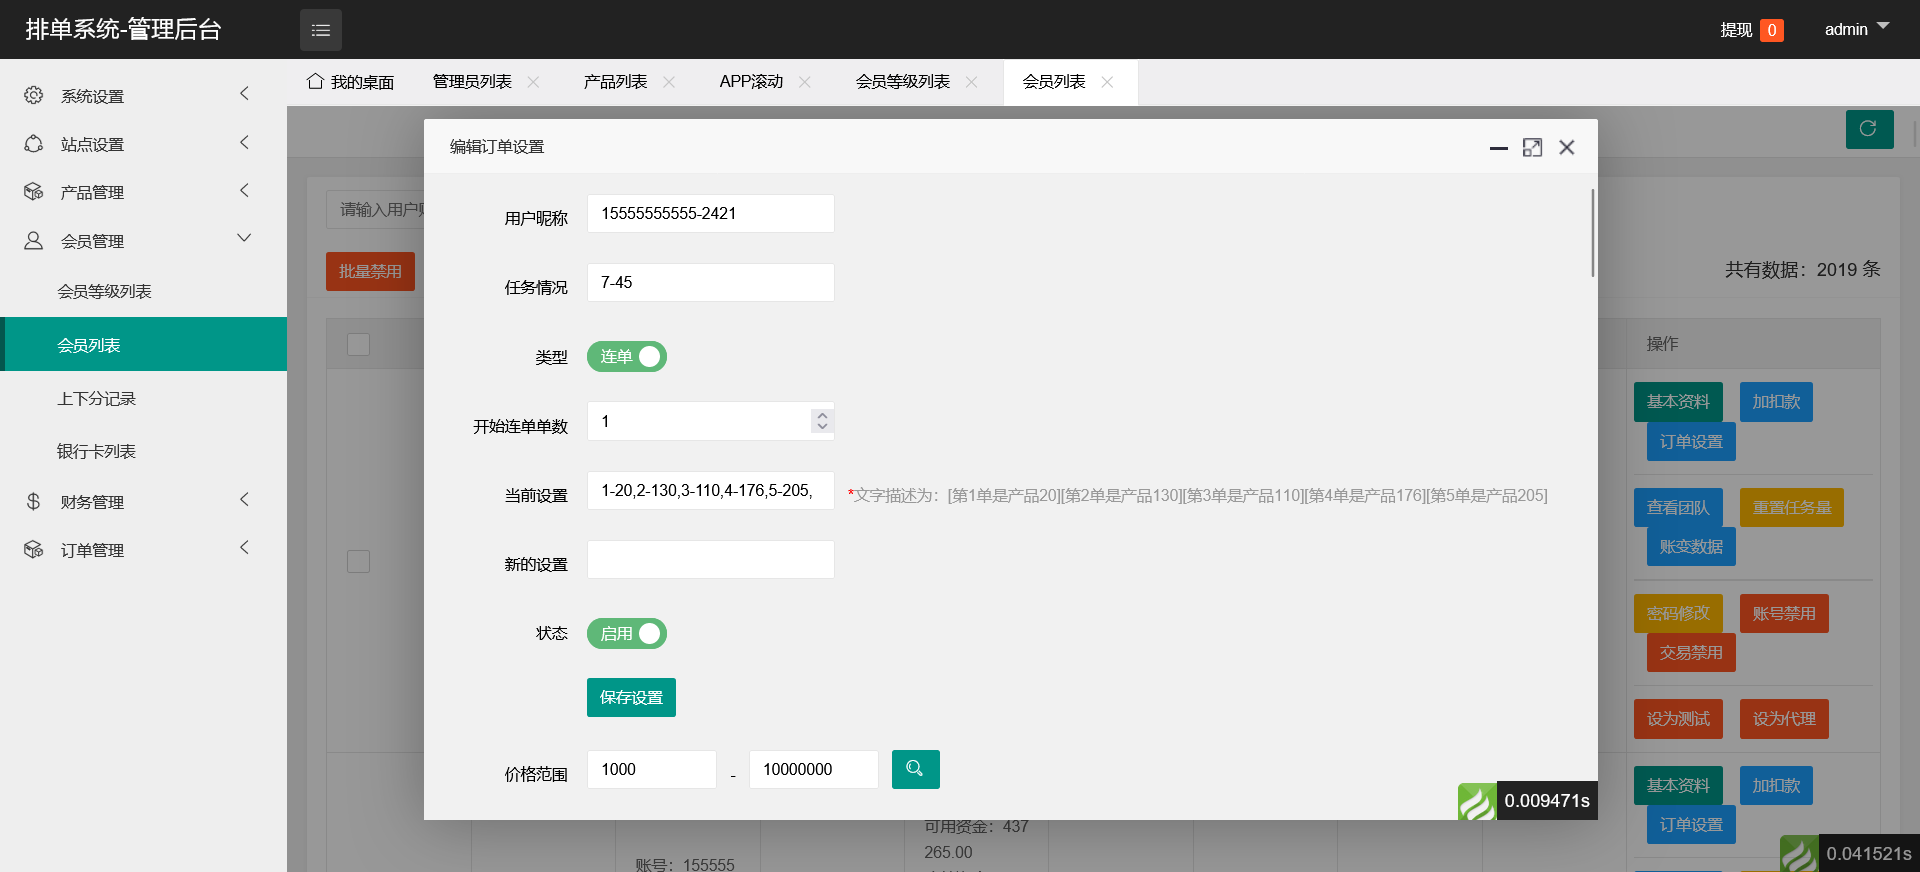Maximize the 编辑订单设置 dialog
This screenshot has width=1920, height=872.
pyautogui.click(x=1532, y=148)
